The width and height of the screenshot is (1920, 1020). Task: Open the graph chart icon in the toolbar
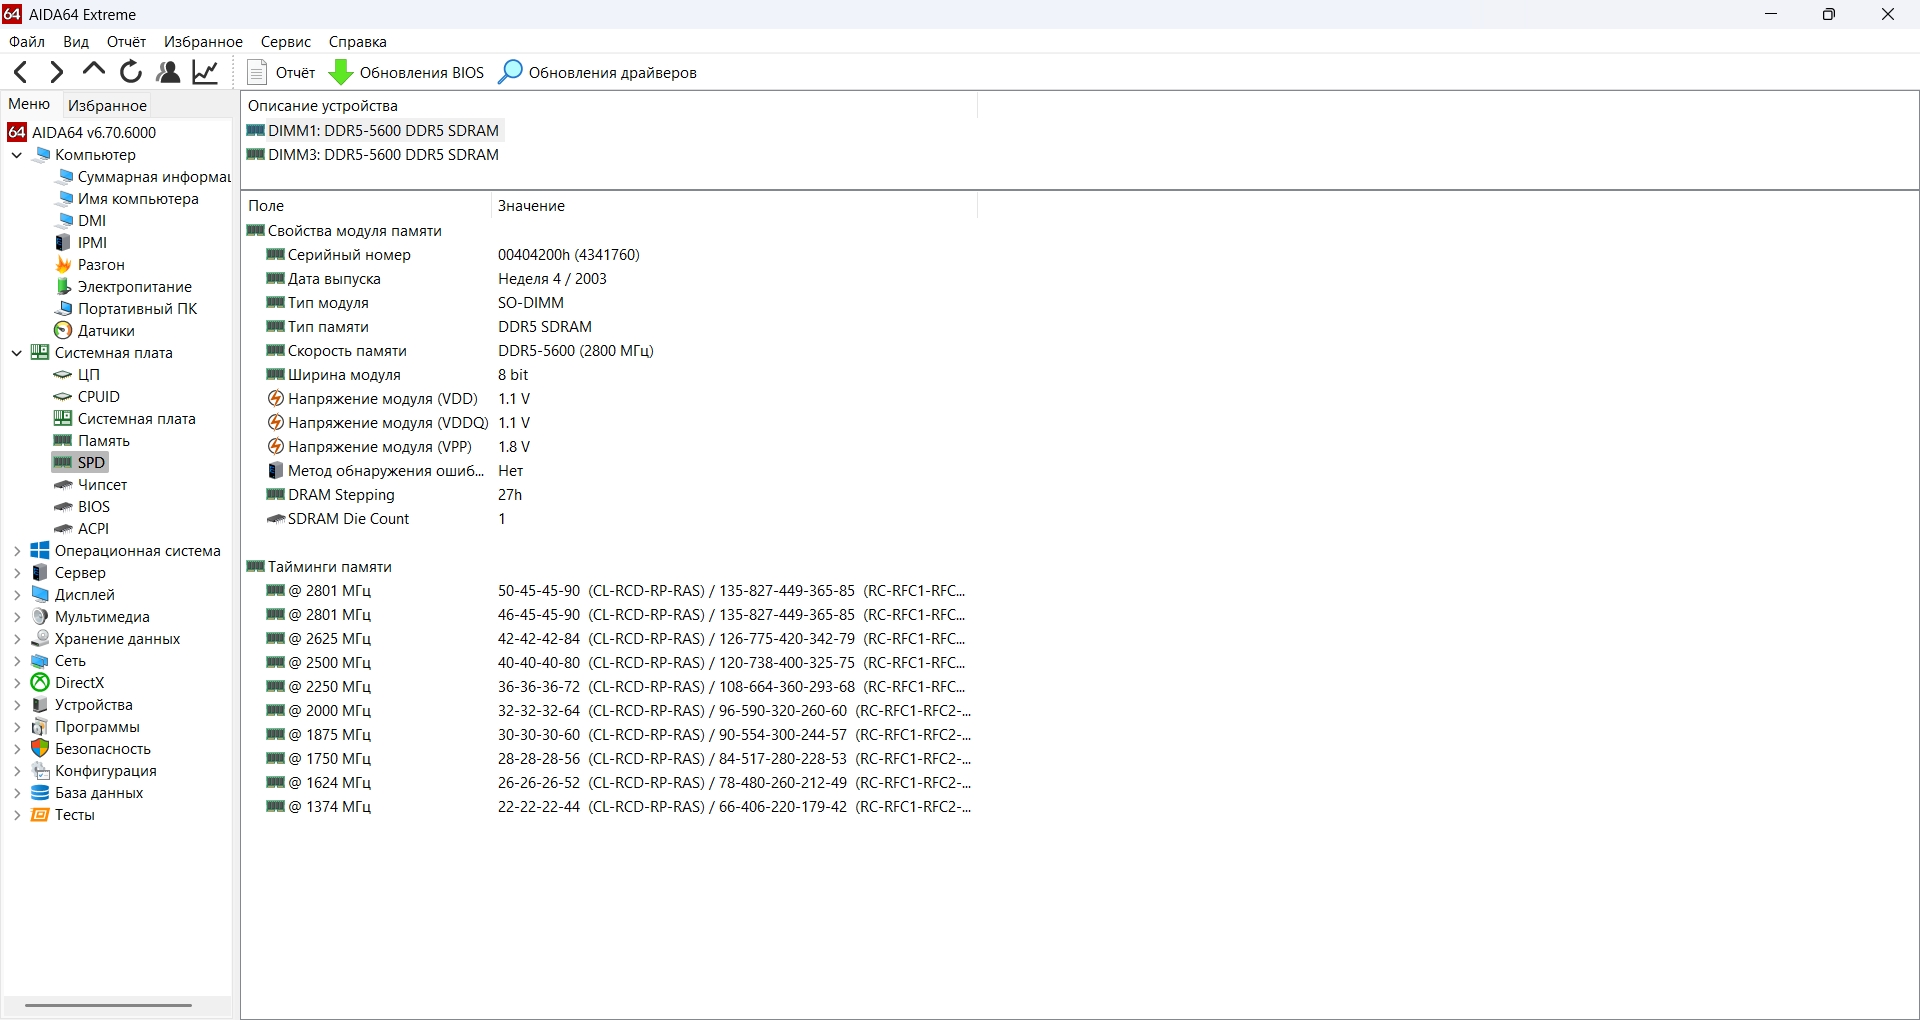[x=205, y=72]
